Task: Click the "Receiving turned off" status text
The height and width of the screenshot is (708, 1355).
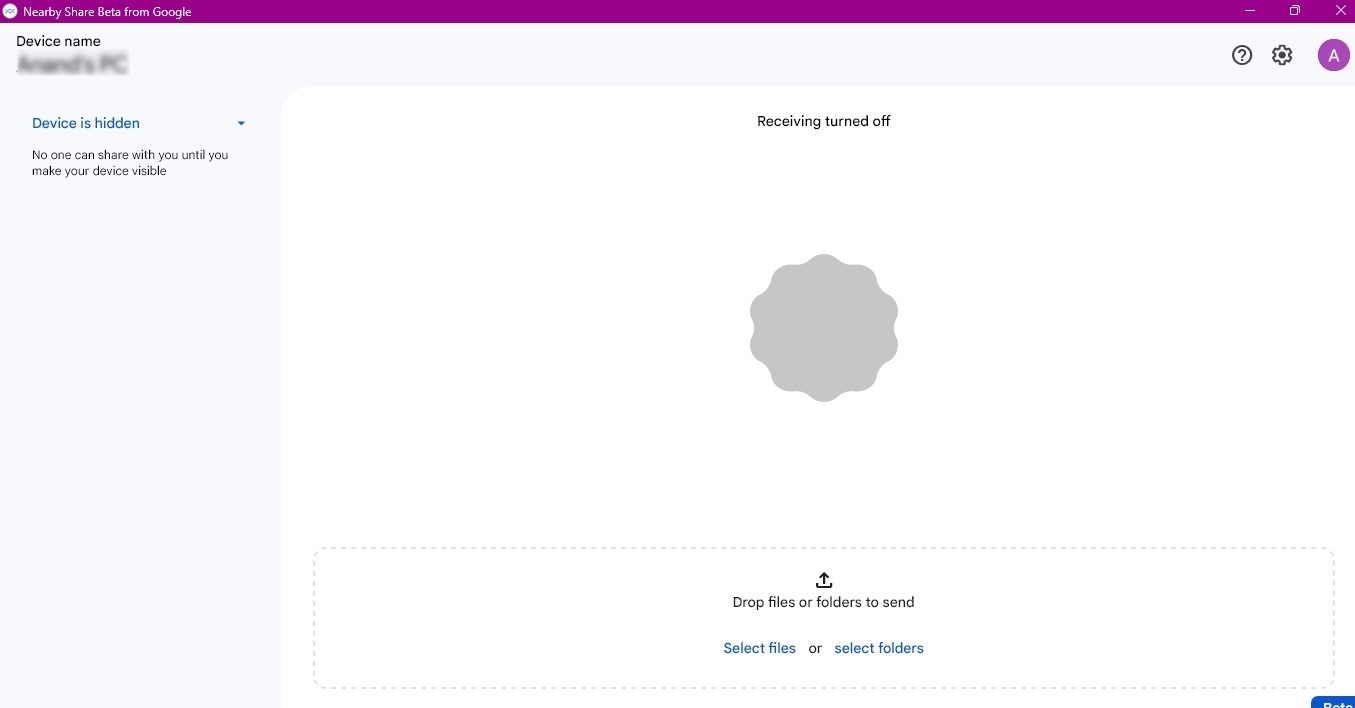Action: point(823,121)
